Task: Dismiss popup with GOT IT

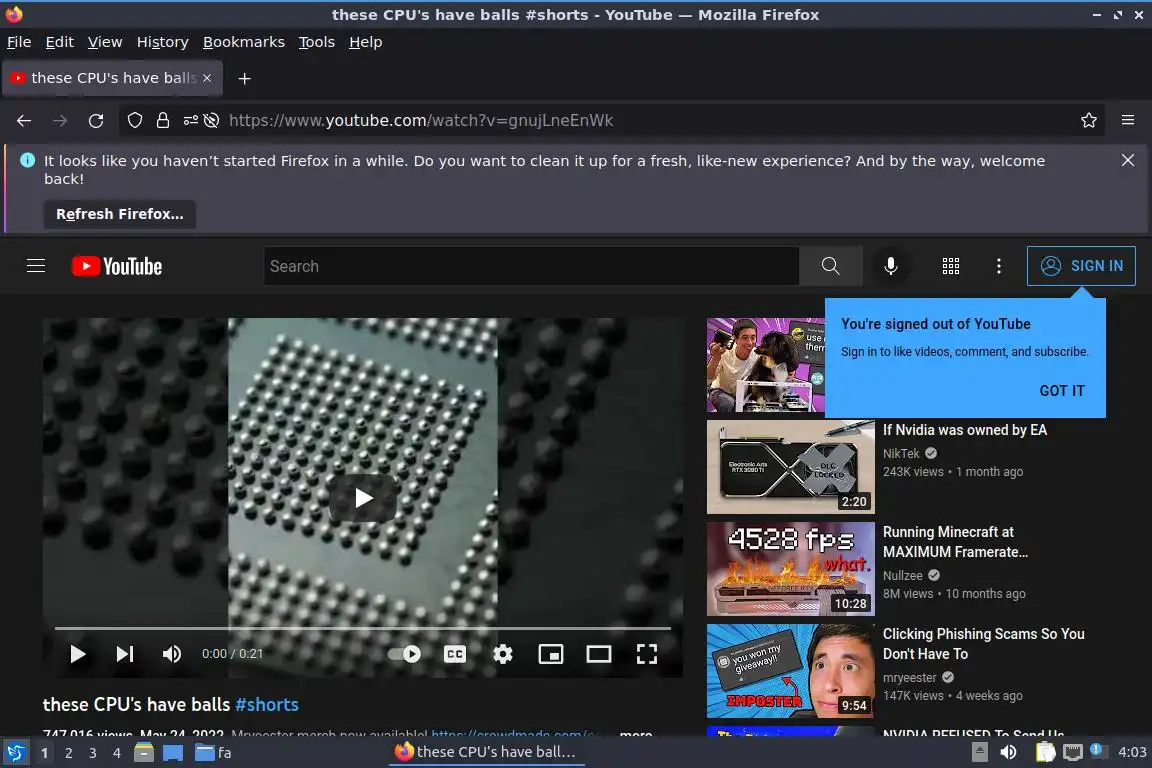Action: pos(1062,391)
